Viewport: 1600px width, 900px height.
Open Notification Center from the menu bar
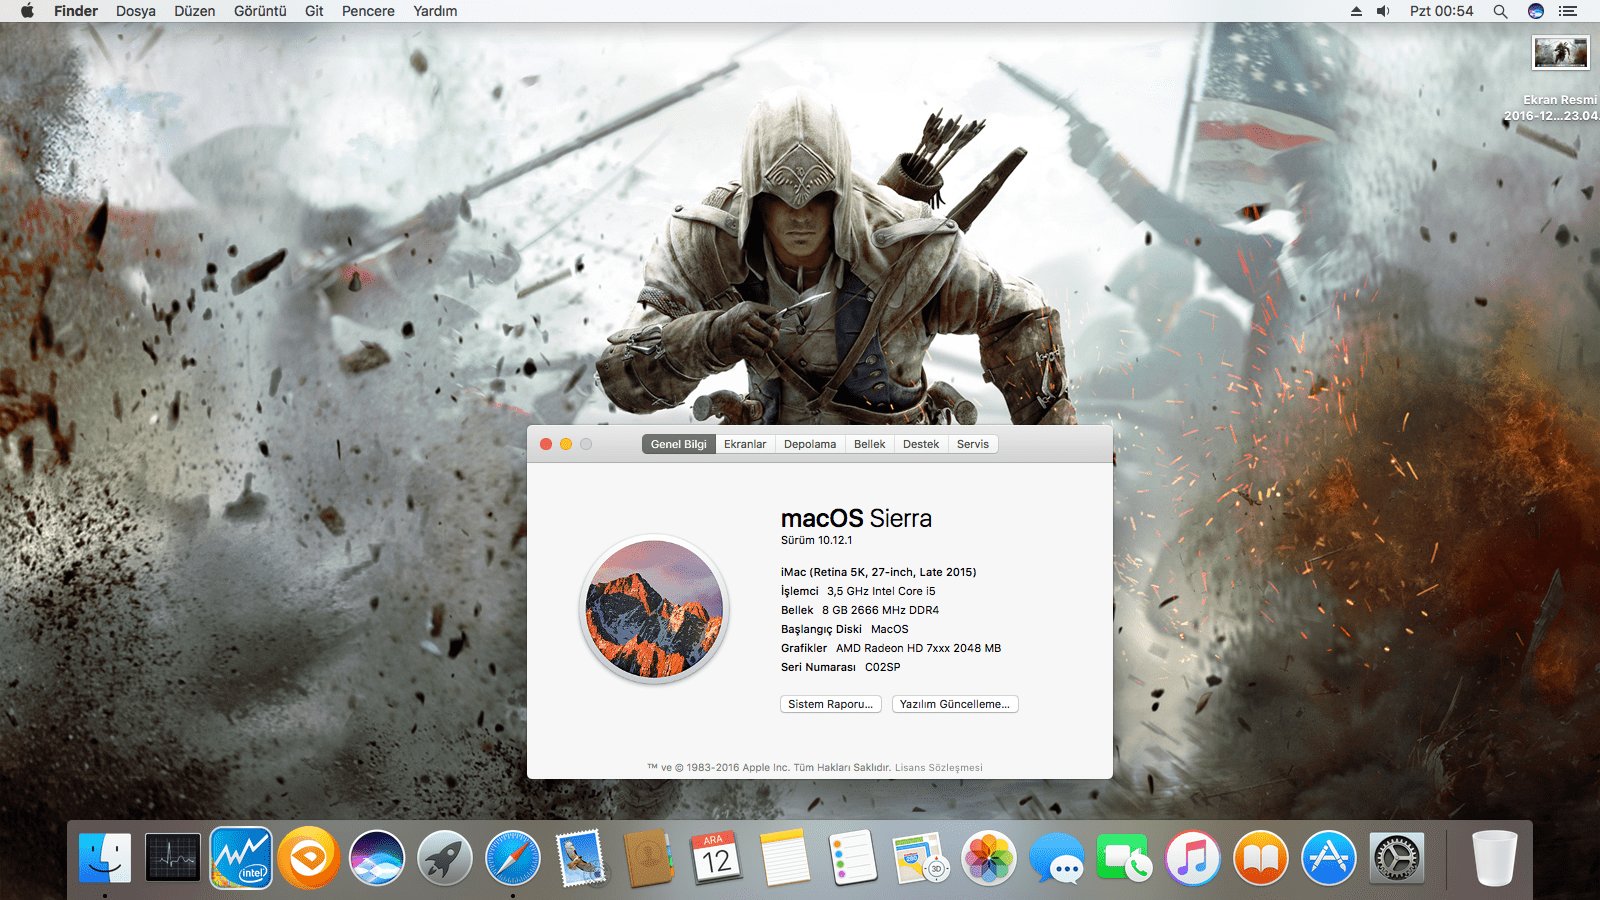tap(1568, 11)
